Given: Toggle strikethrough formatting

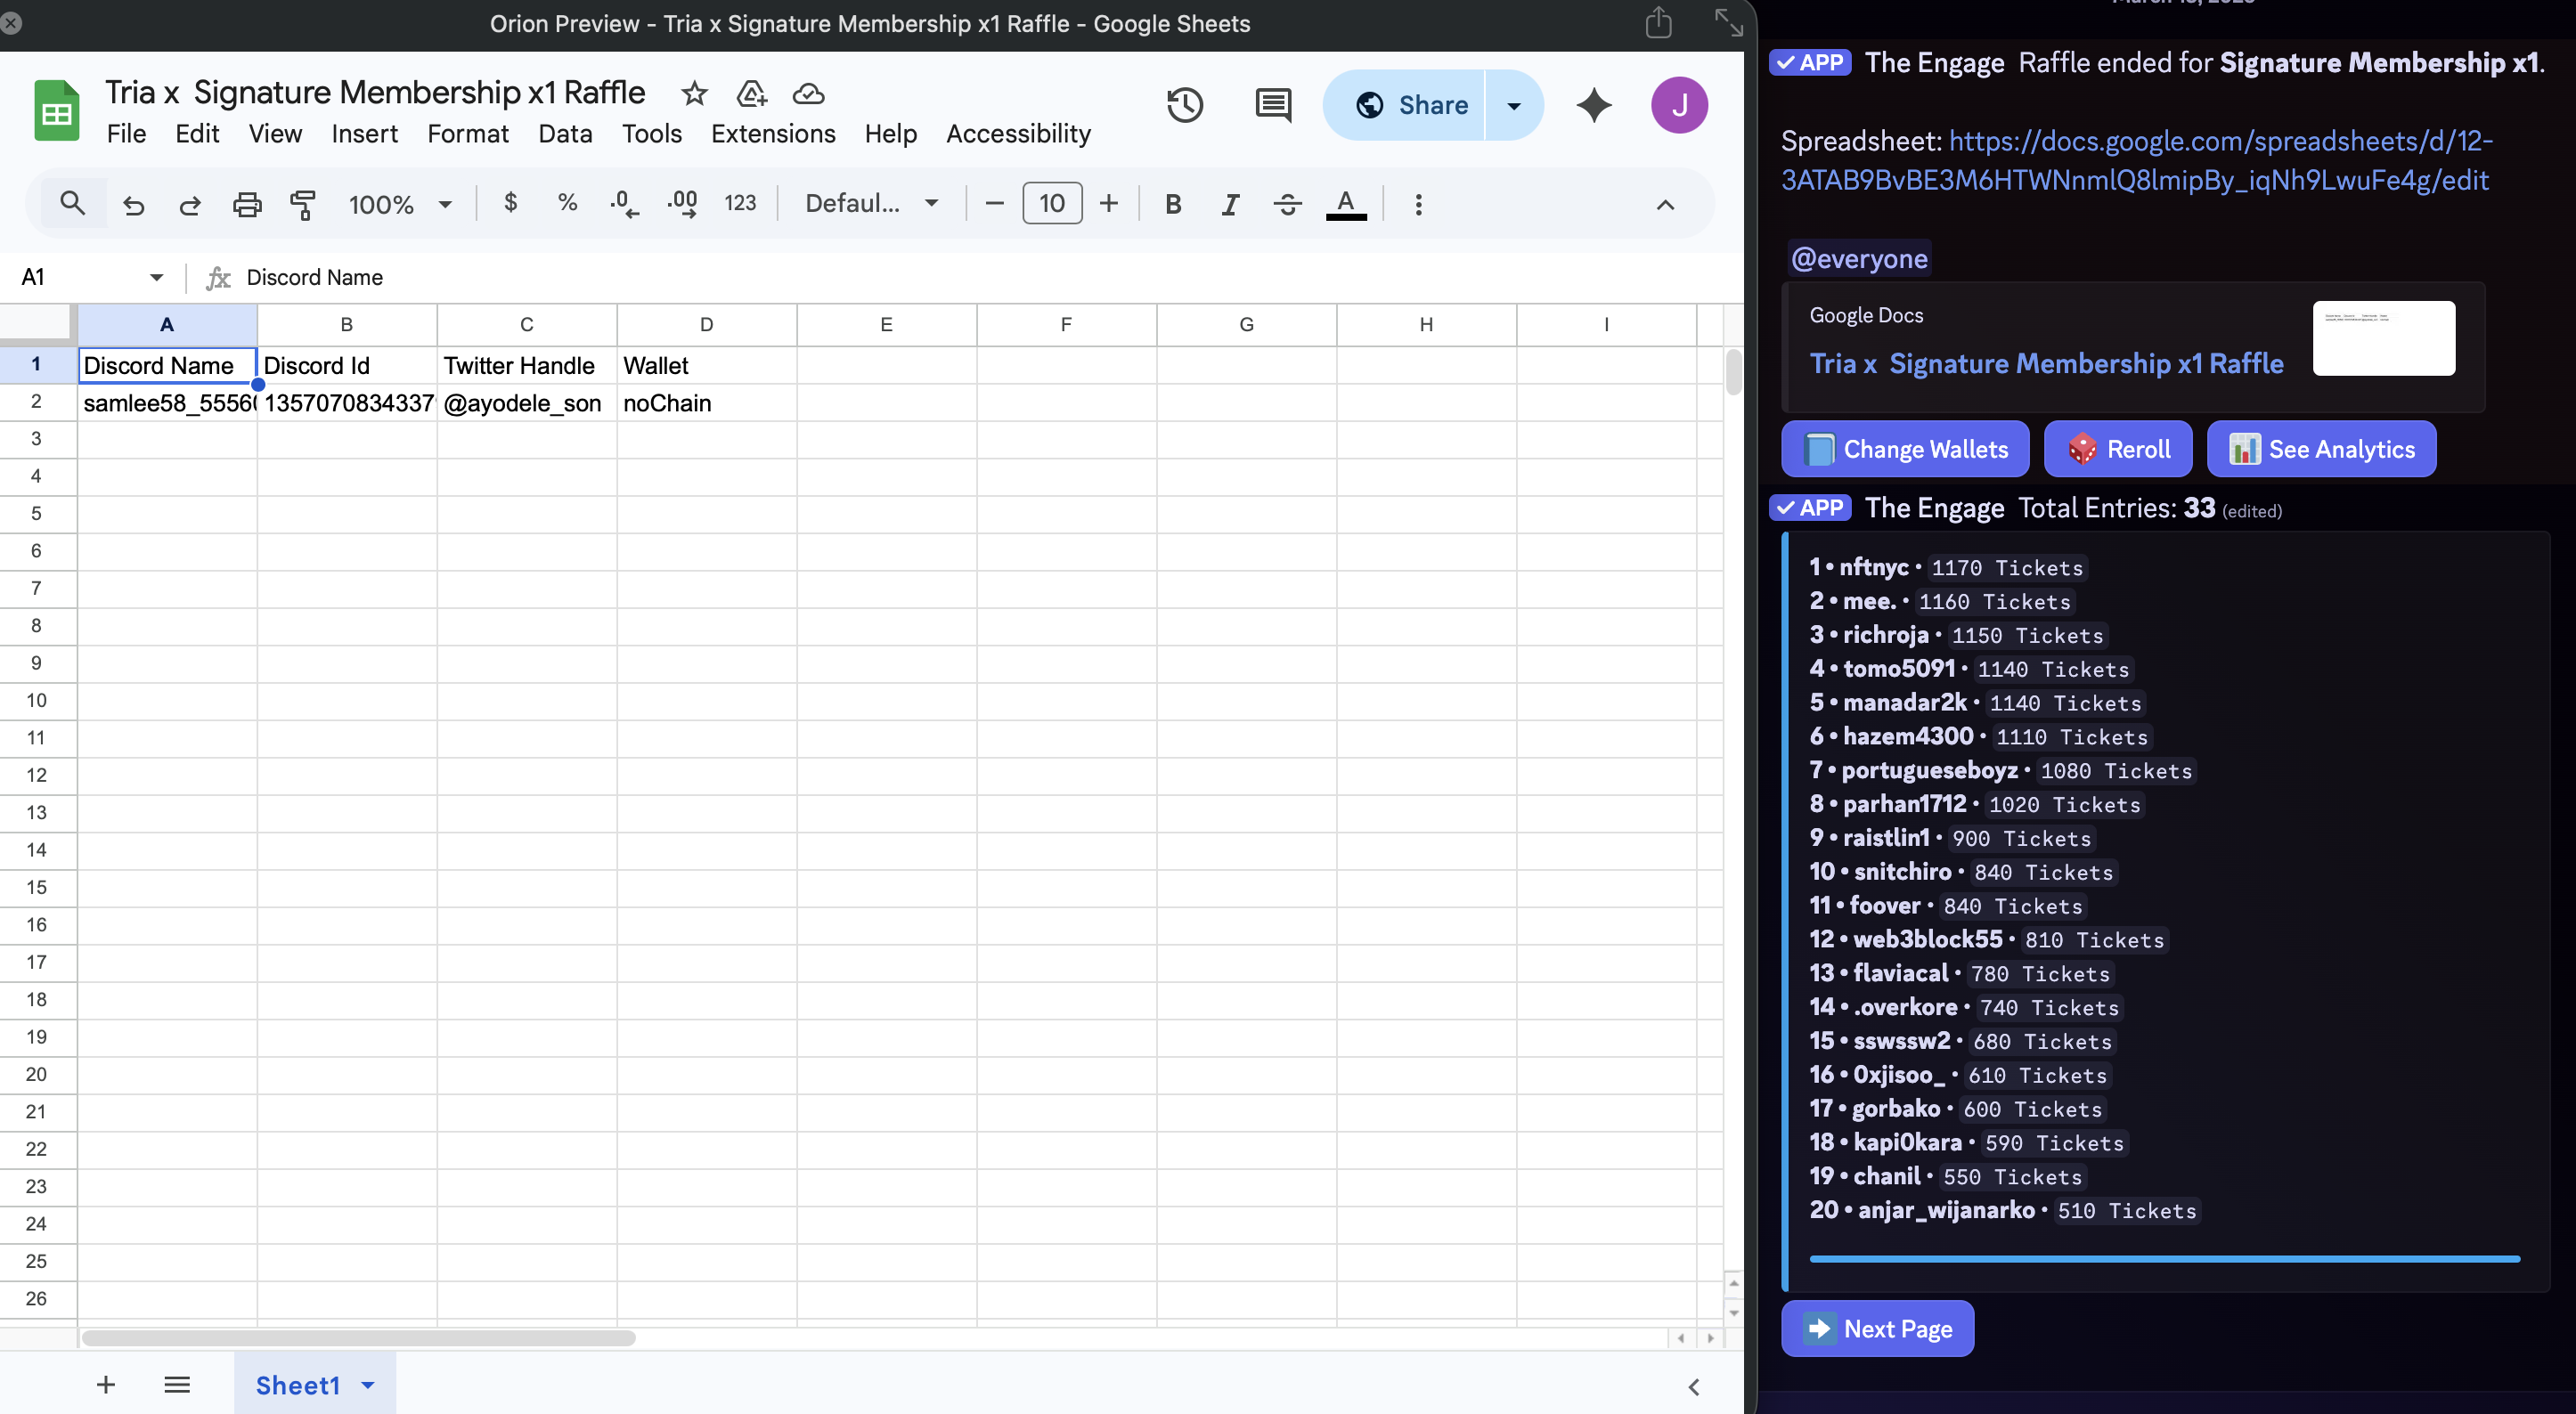Looking at the screenshot, I should (x=1287, y=204).
